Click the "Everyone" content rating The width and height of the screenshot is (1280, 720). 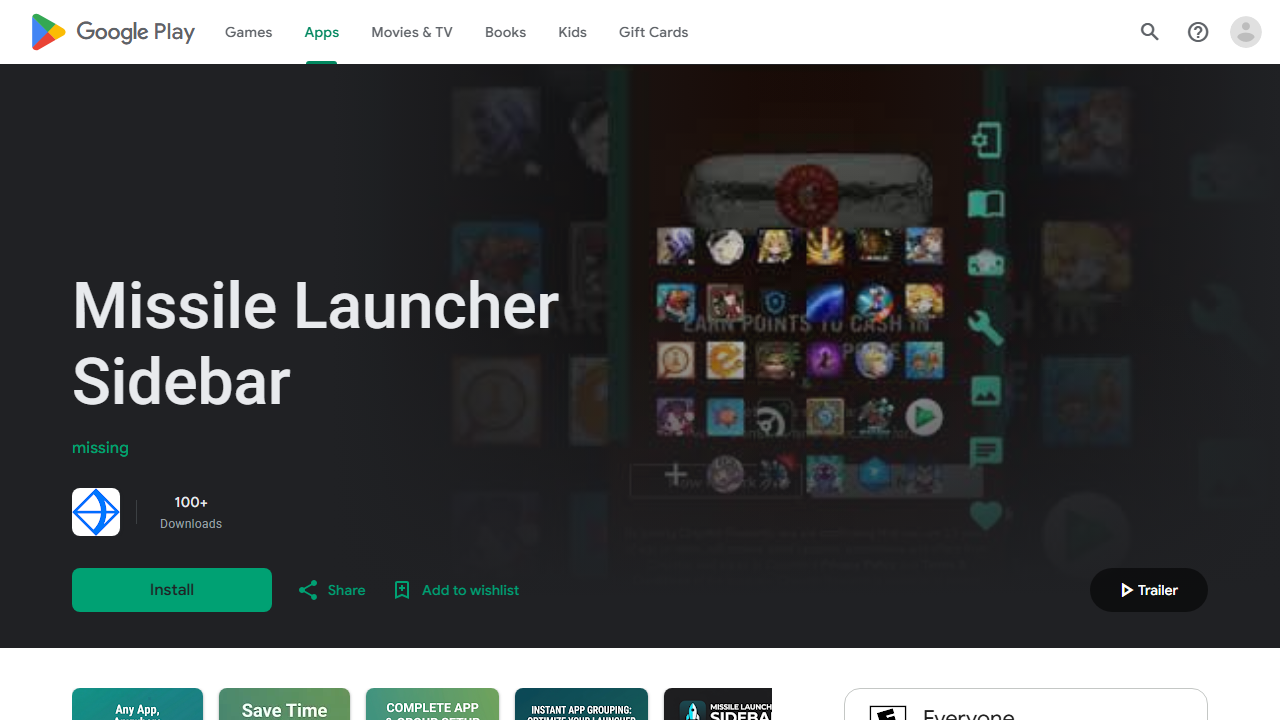click(968, 714)
